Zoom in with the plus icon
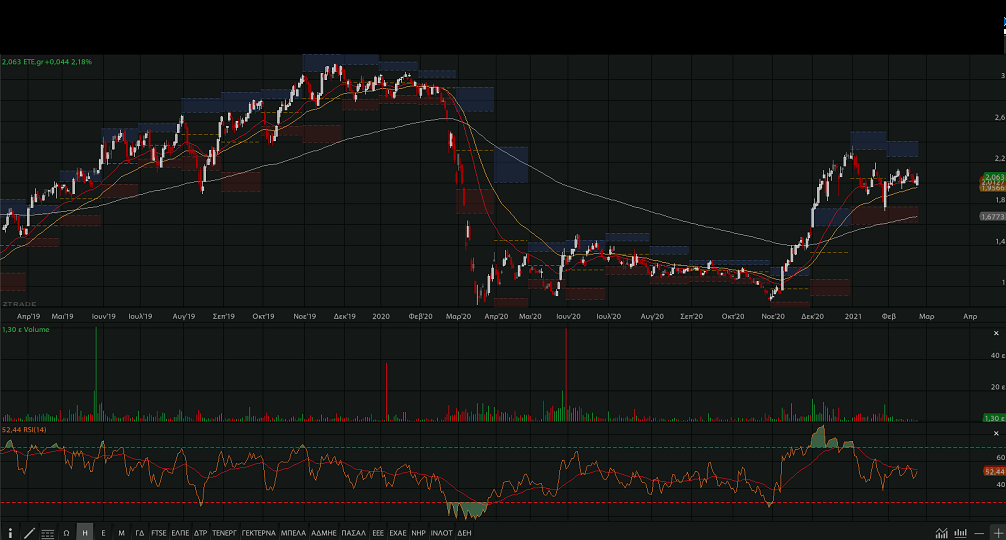The image size is (1006, 540). (997, 533)
